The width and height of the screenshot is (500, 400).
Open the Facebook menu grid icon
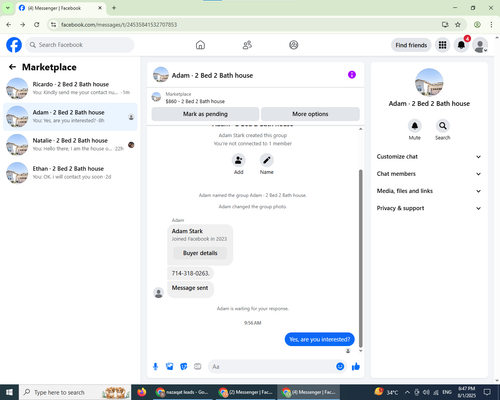442,45
